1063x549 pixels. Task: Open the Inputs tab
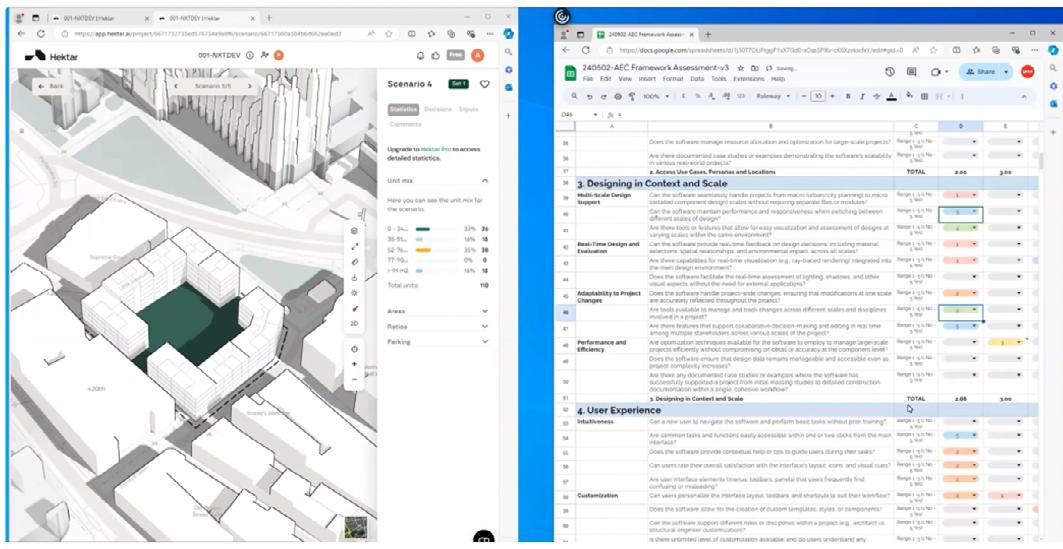point(468,109)
